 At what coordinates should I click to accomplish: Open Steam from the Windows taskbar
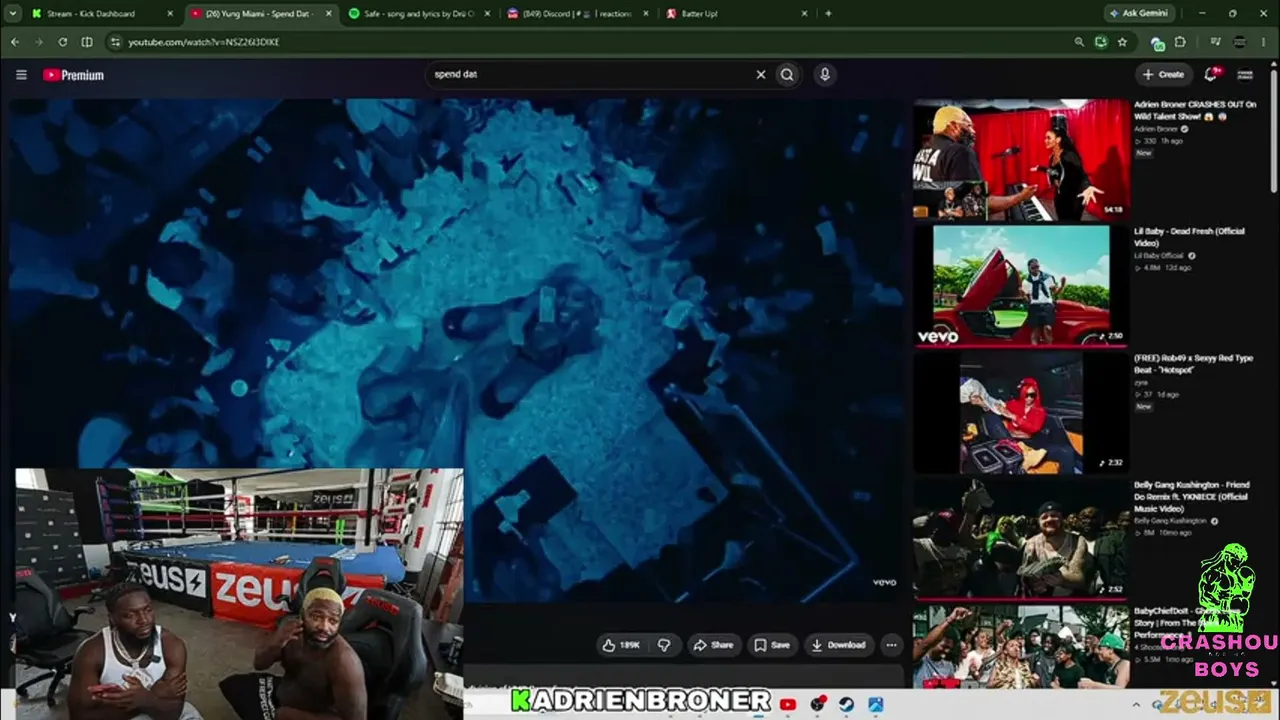[846, 704]
